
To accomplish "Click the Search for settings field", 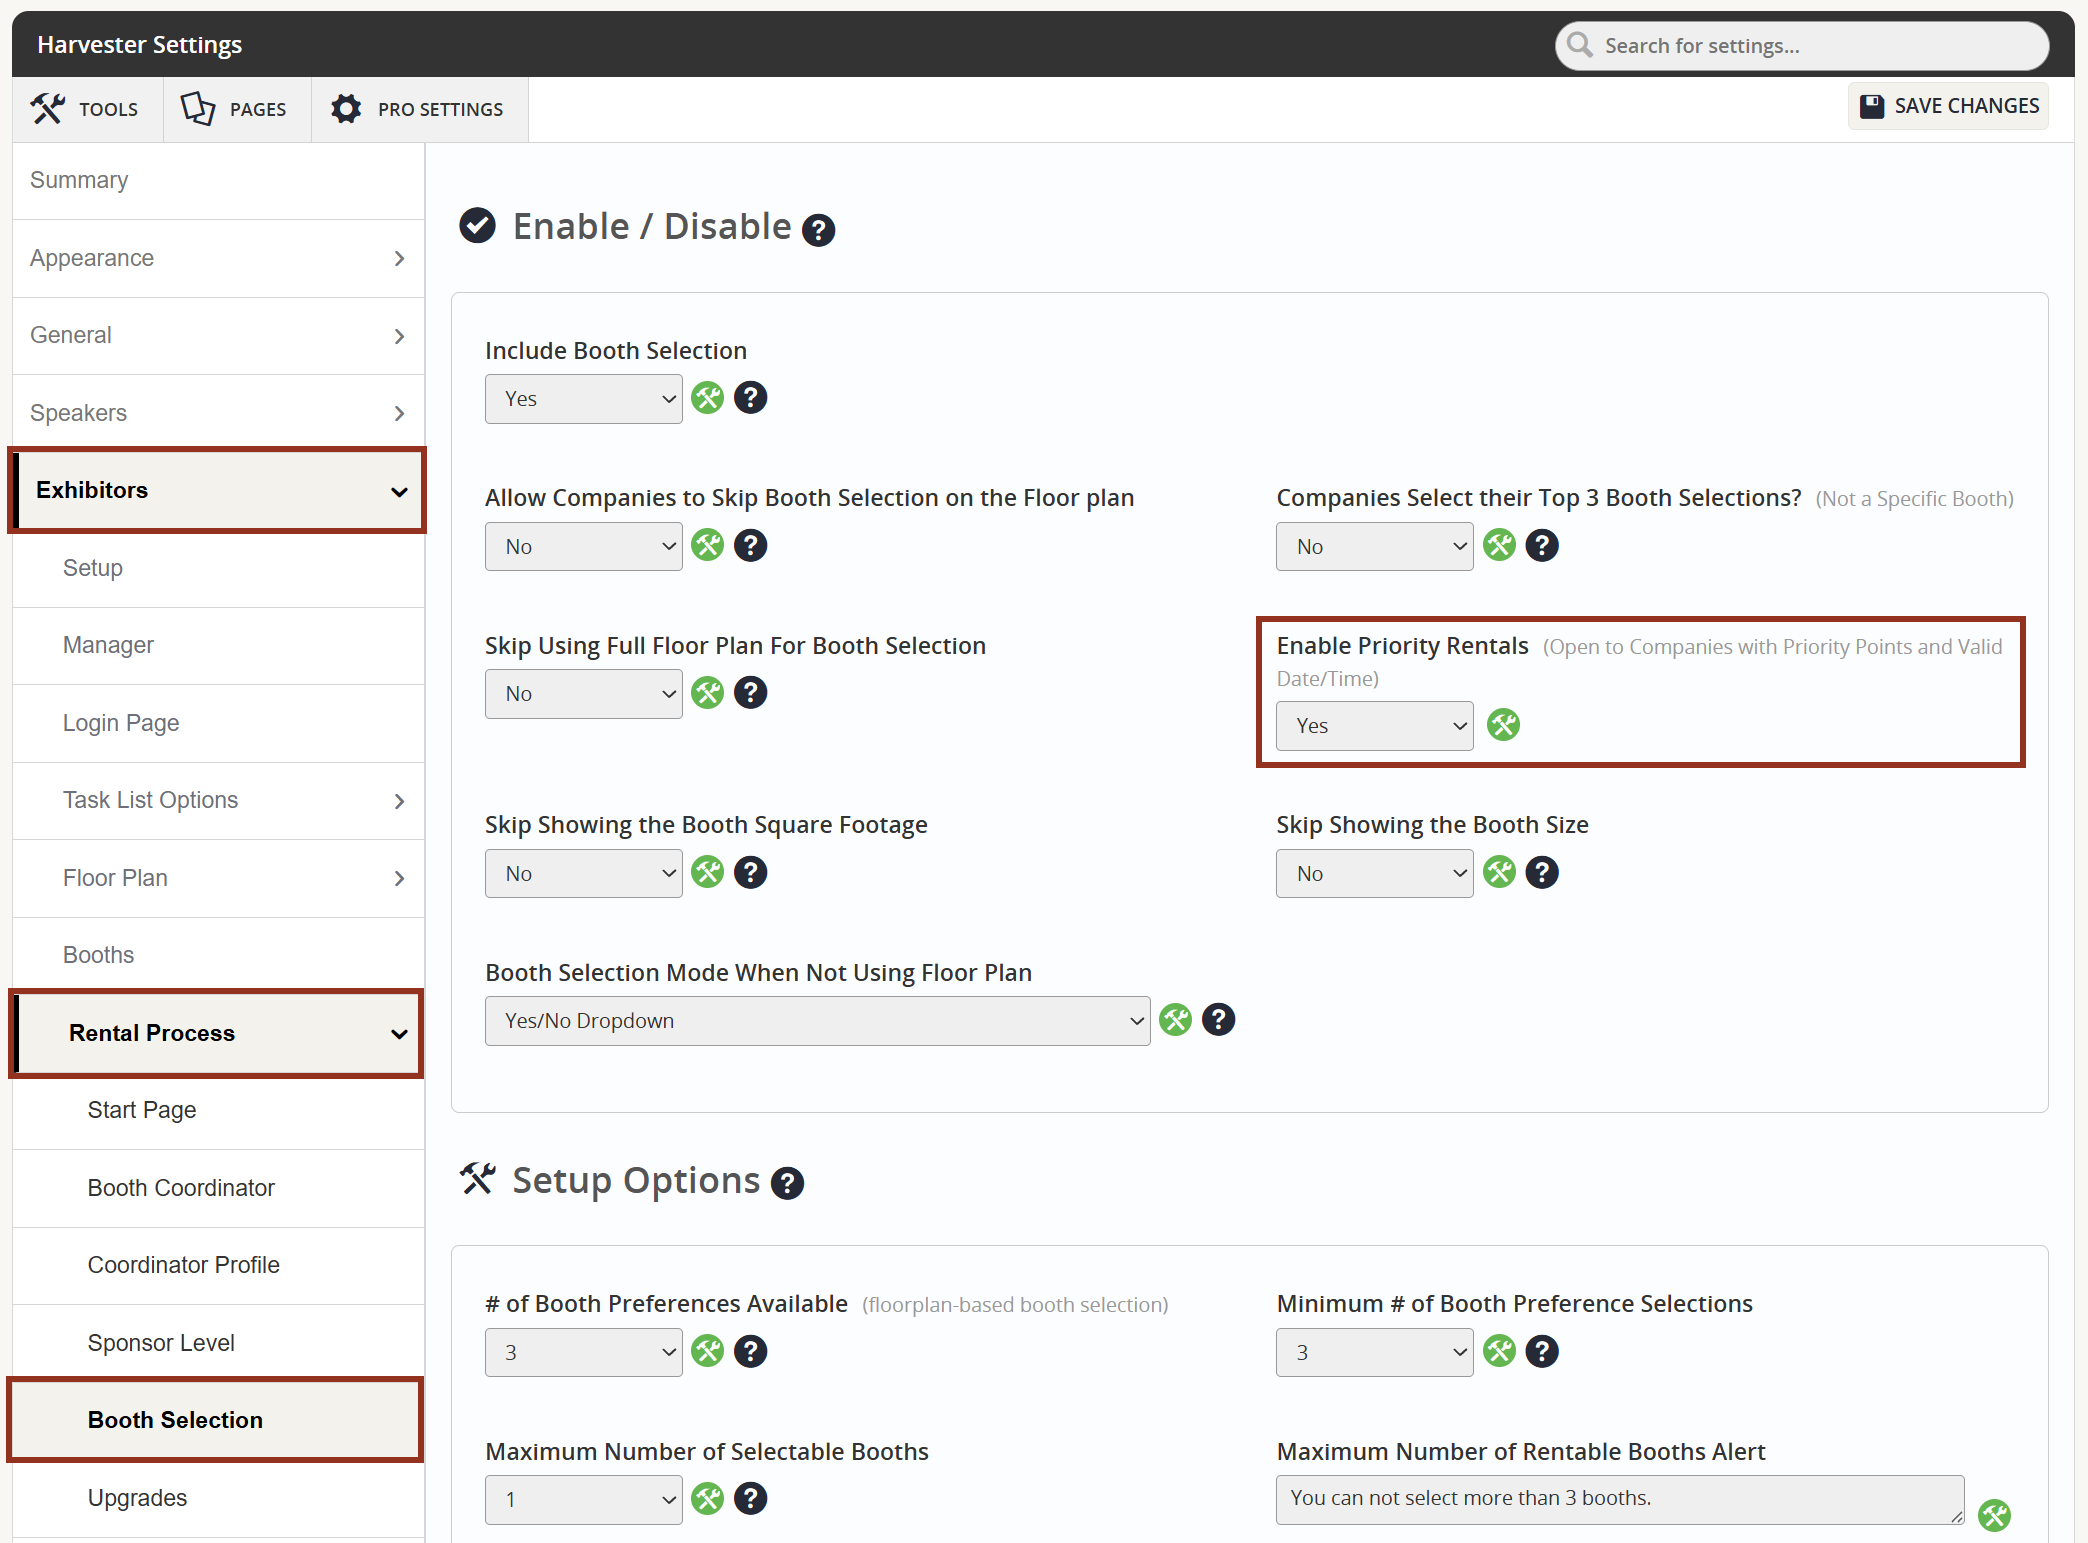I will coord(1801,46).
